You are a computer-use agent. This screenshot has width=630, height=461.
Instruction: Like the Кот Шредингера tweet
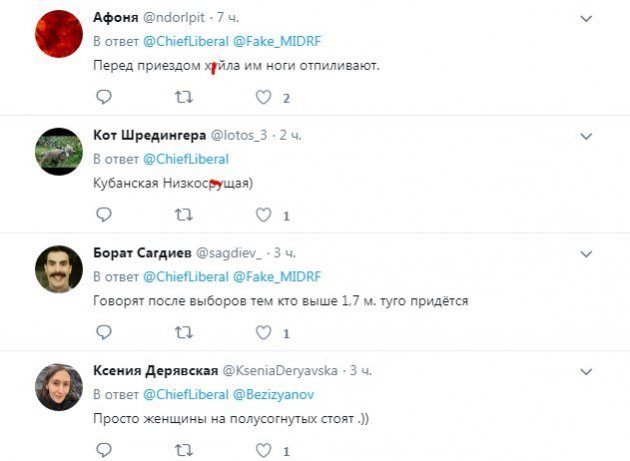[264, 215]
